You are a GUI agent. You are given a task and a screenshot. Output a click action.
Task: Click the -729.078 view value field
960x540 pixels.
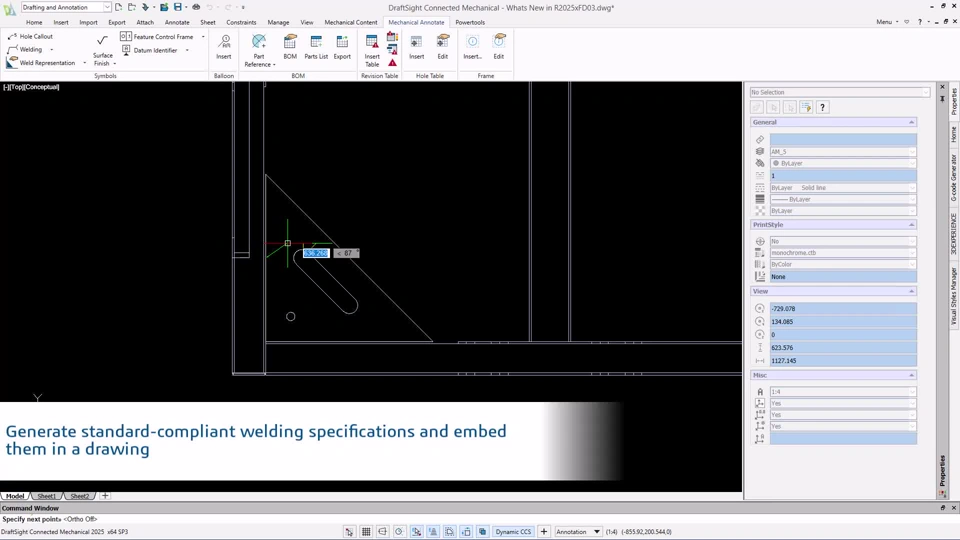coord(843,309)
